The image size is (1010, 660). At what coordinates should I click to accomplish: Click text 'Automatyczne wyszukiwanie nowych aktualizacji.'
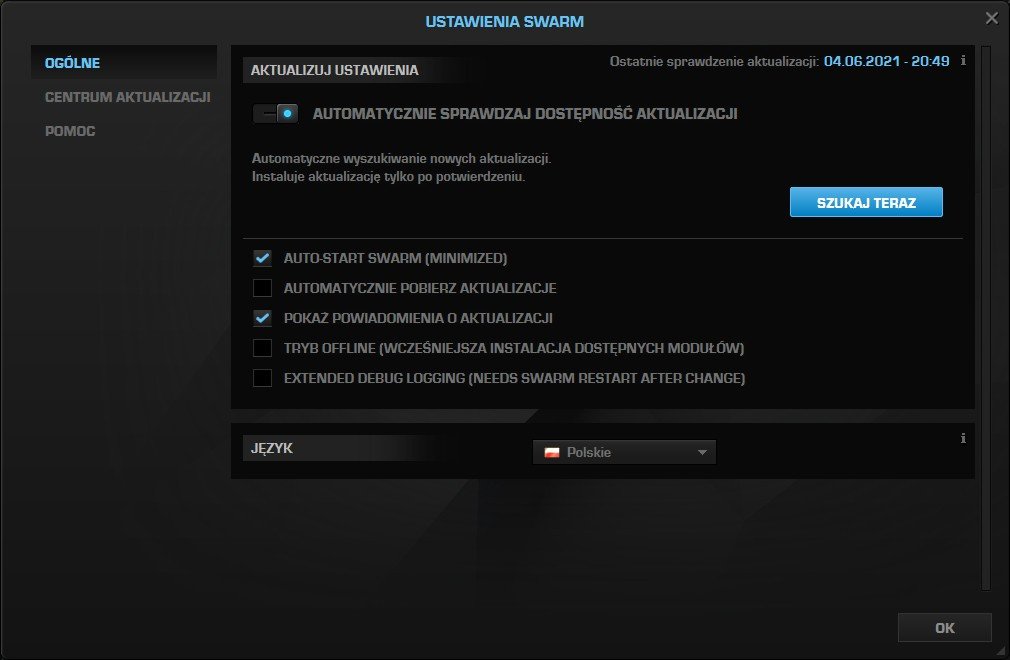point(401,158)
